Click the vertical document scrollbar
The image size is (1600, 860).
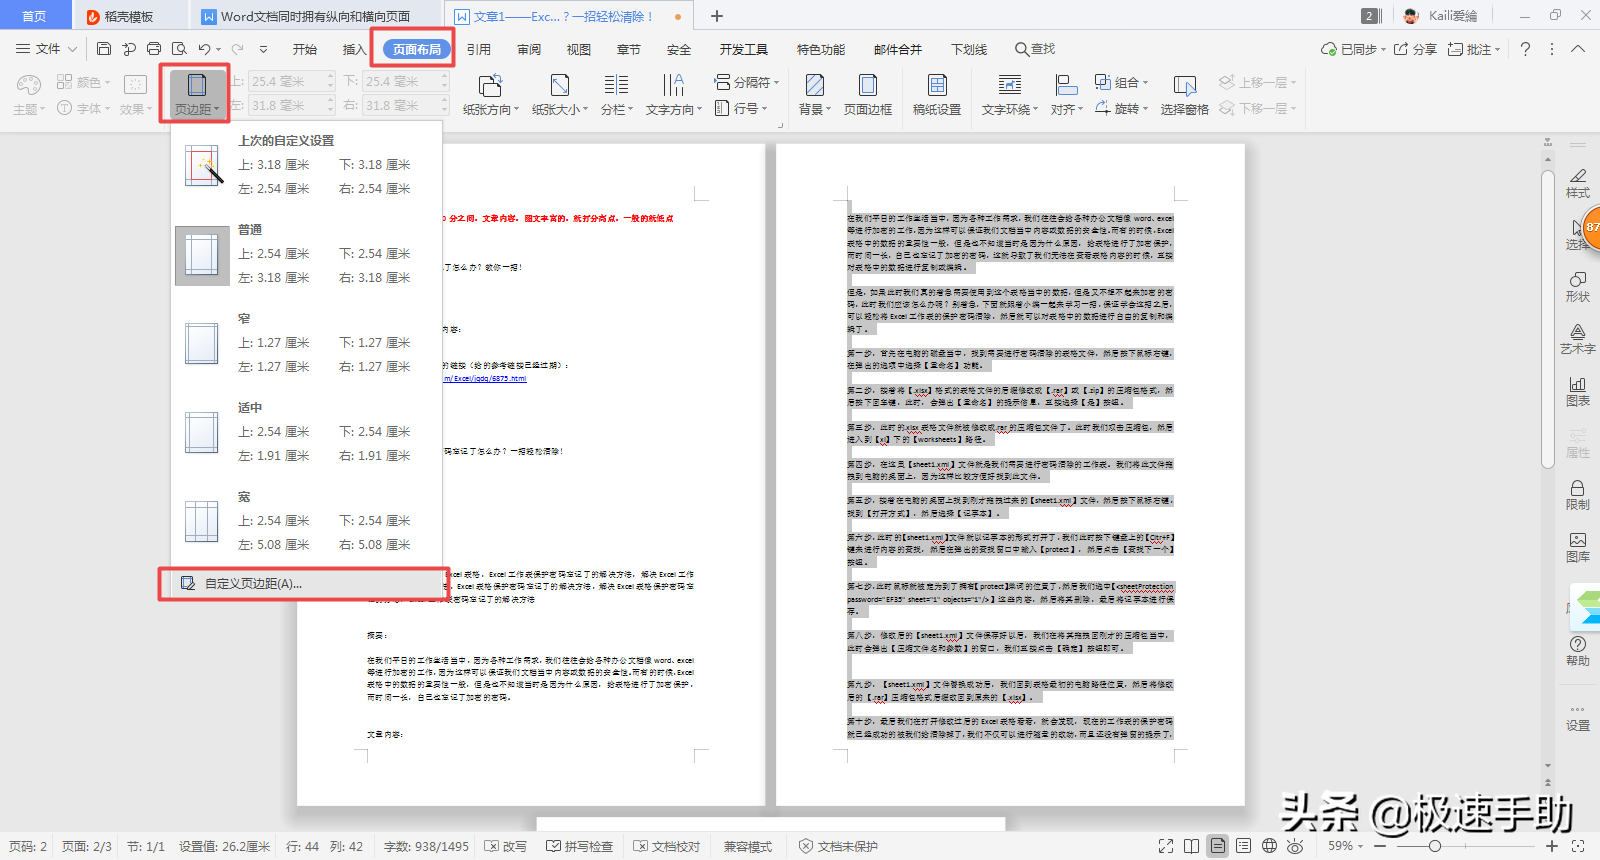click(1548, 320)
